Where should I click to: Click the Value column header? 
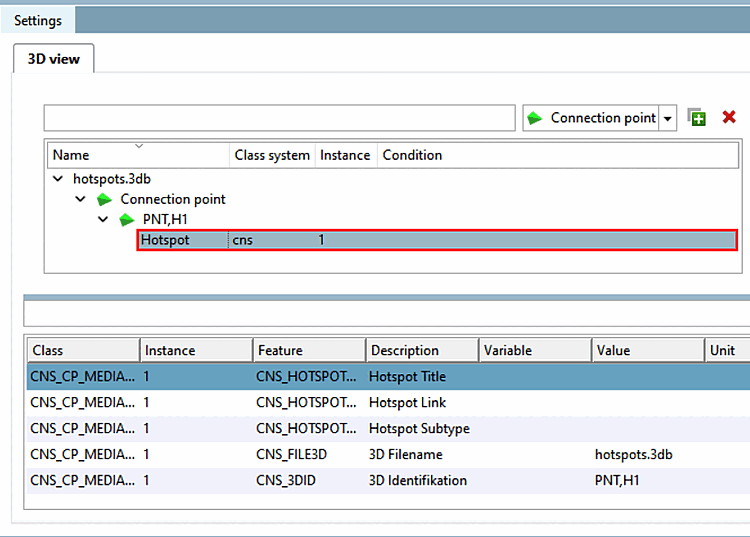(648, 351)
